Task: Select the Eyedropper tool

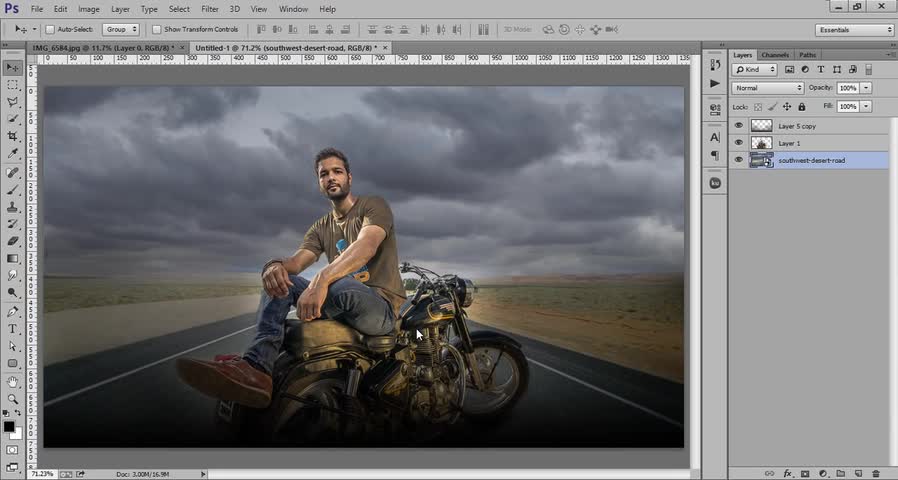Action: 12,154
